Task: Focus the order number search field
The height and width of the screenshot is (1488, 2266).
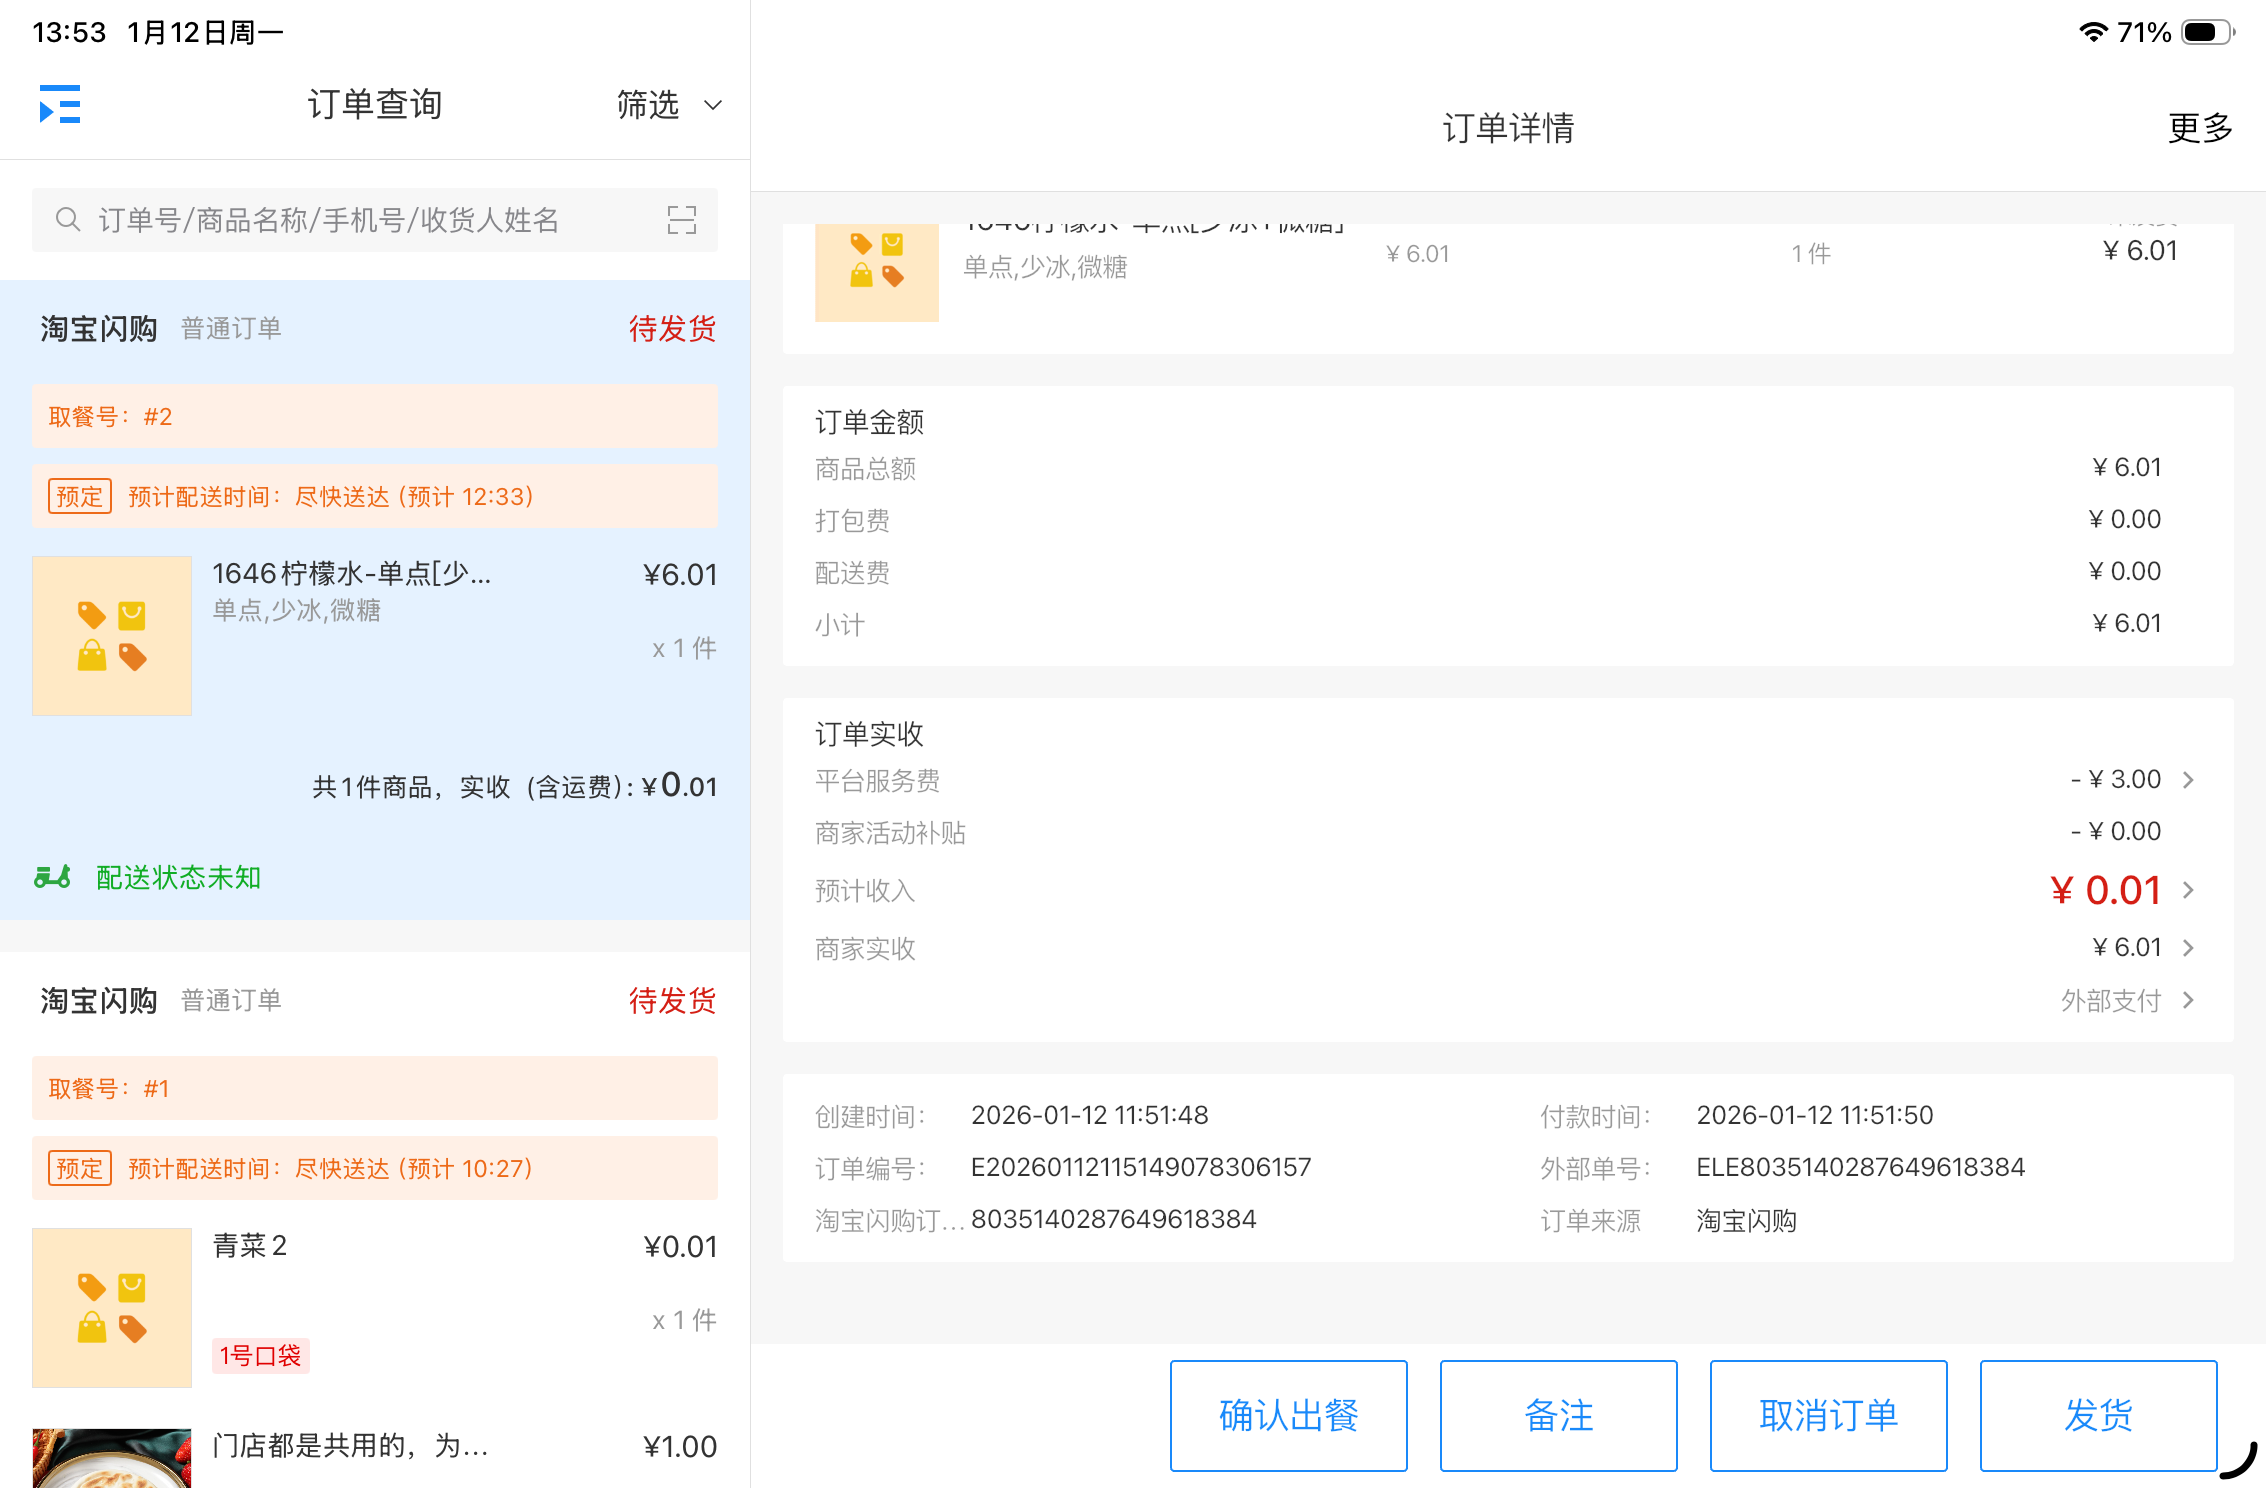Action: [x=360, y=220]
